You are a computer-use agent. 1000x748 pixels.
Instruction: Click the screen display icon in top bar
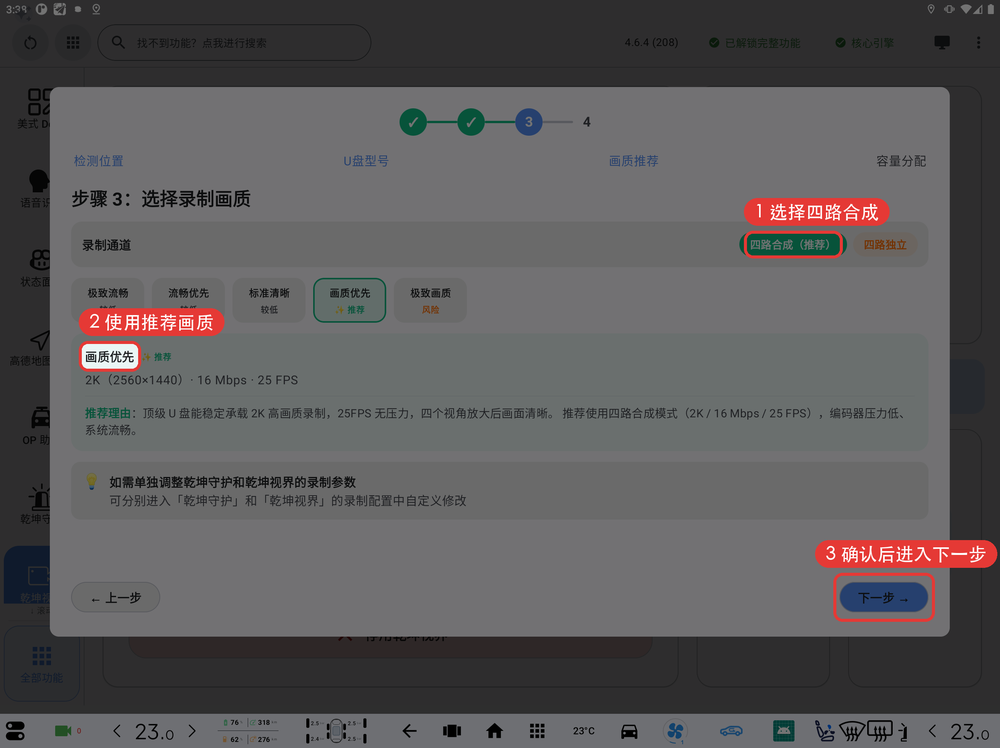(941, 43)
